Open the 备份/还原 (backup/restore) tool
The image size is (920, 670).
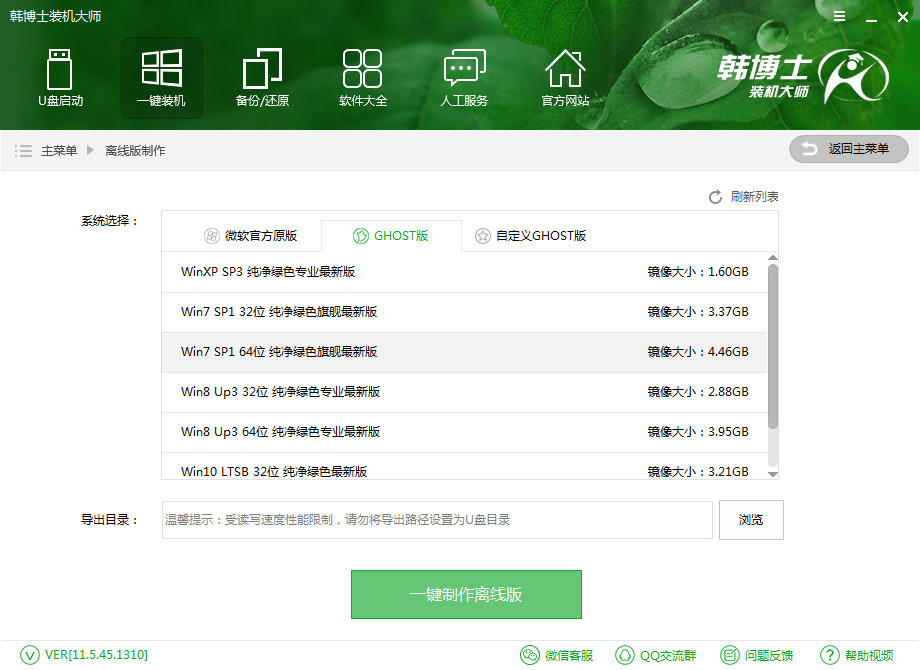[x=262, y=78]
